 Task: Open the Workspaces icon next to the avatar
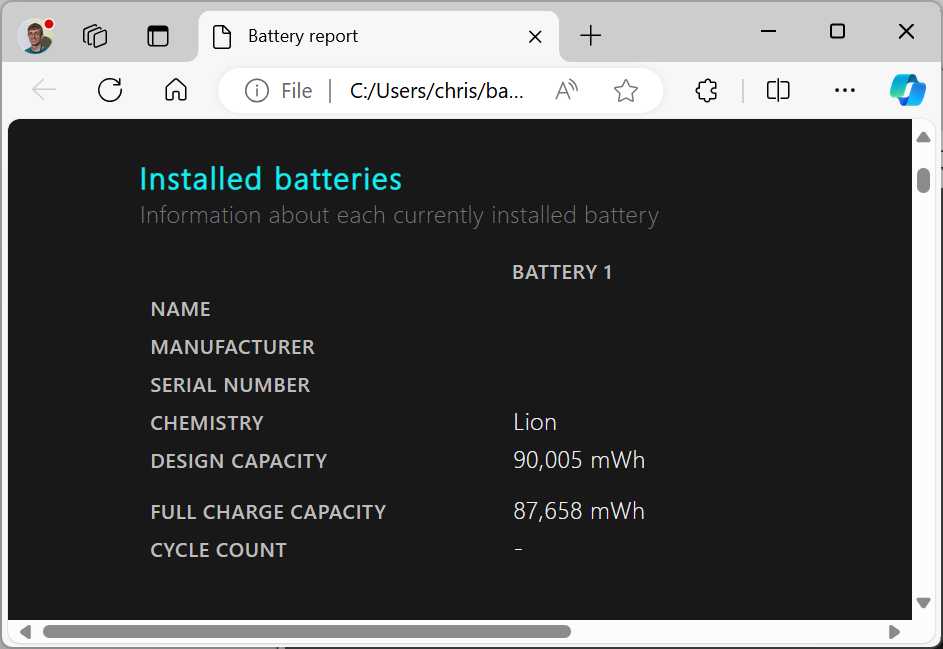pos(95,36)
